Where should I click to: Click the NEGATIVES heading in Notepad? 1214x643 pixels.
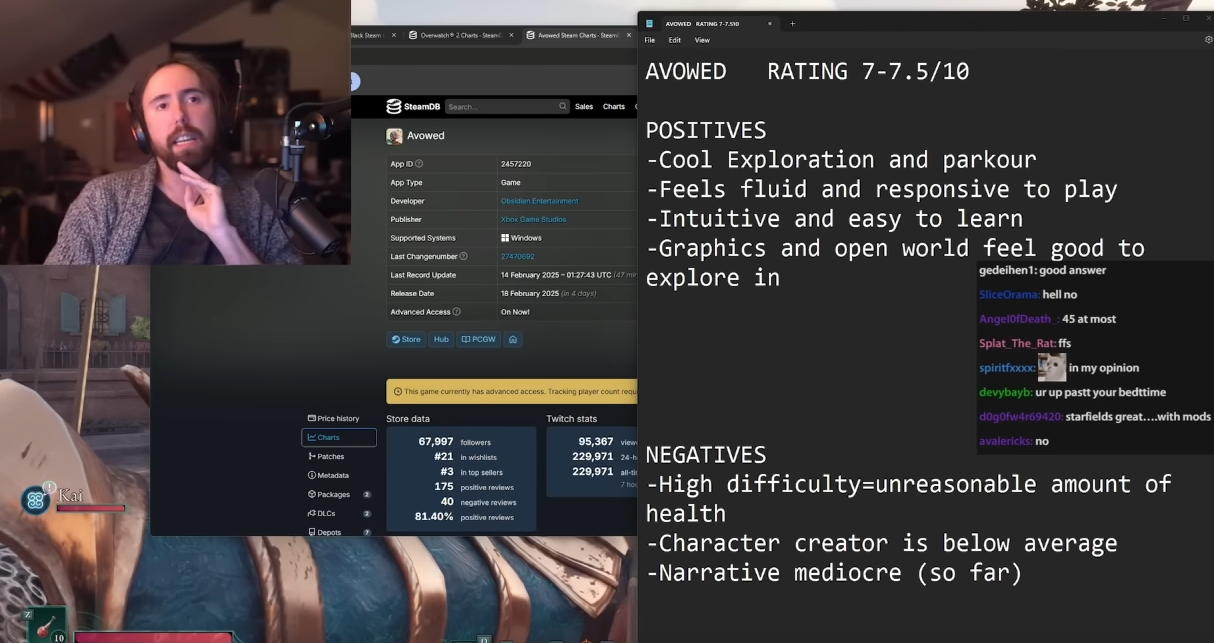click(x=706, y=455)
